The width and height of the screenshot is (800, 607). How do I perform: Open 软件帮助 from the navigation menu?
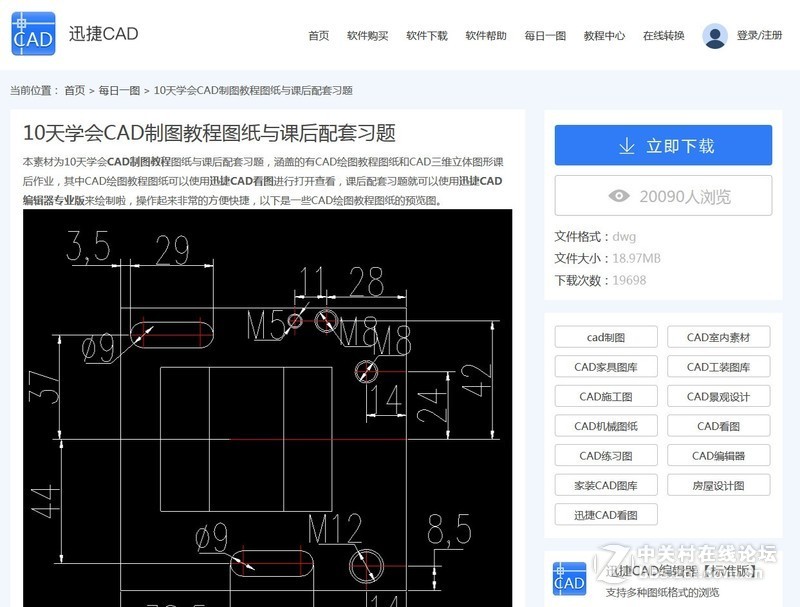click(x=487, y=36)
